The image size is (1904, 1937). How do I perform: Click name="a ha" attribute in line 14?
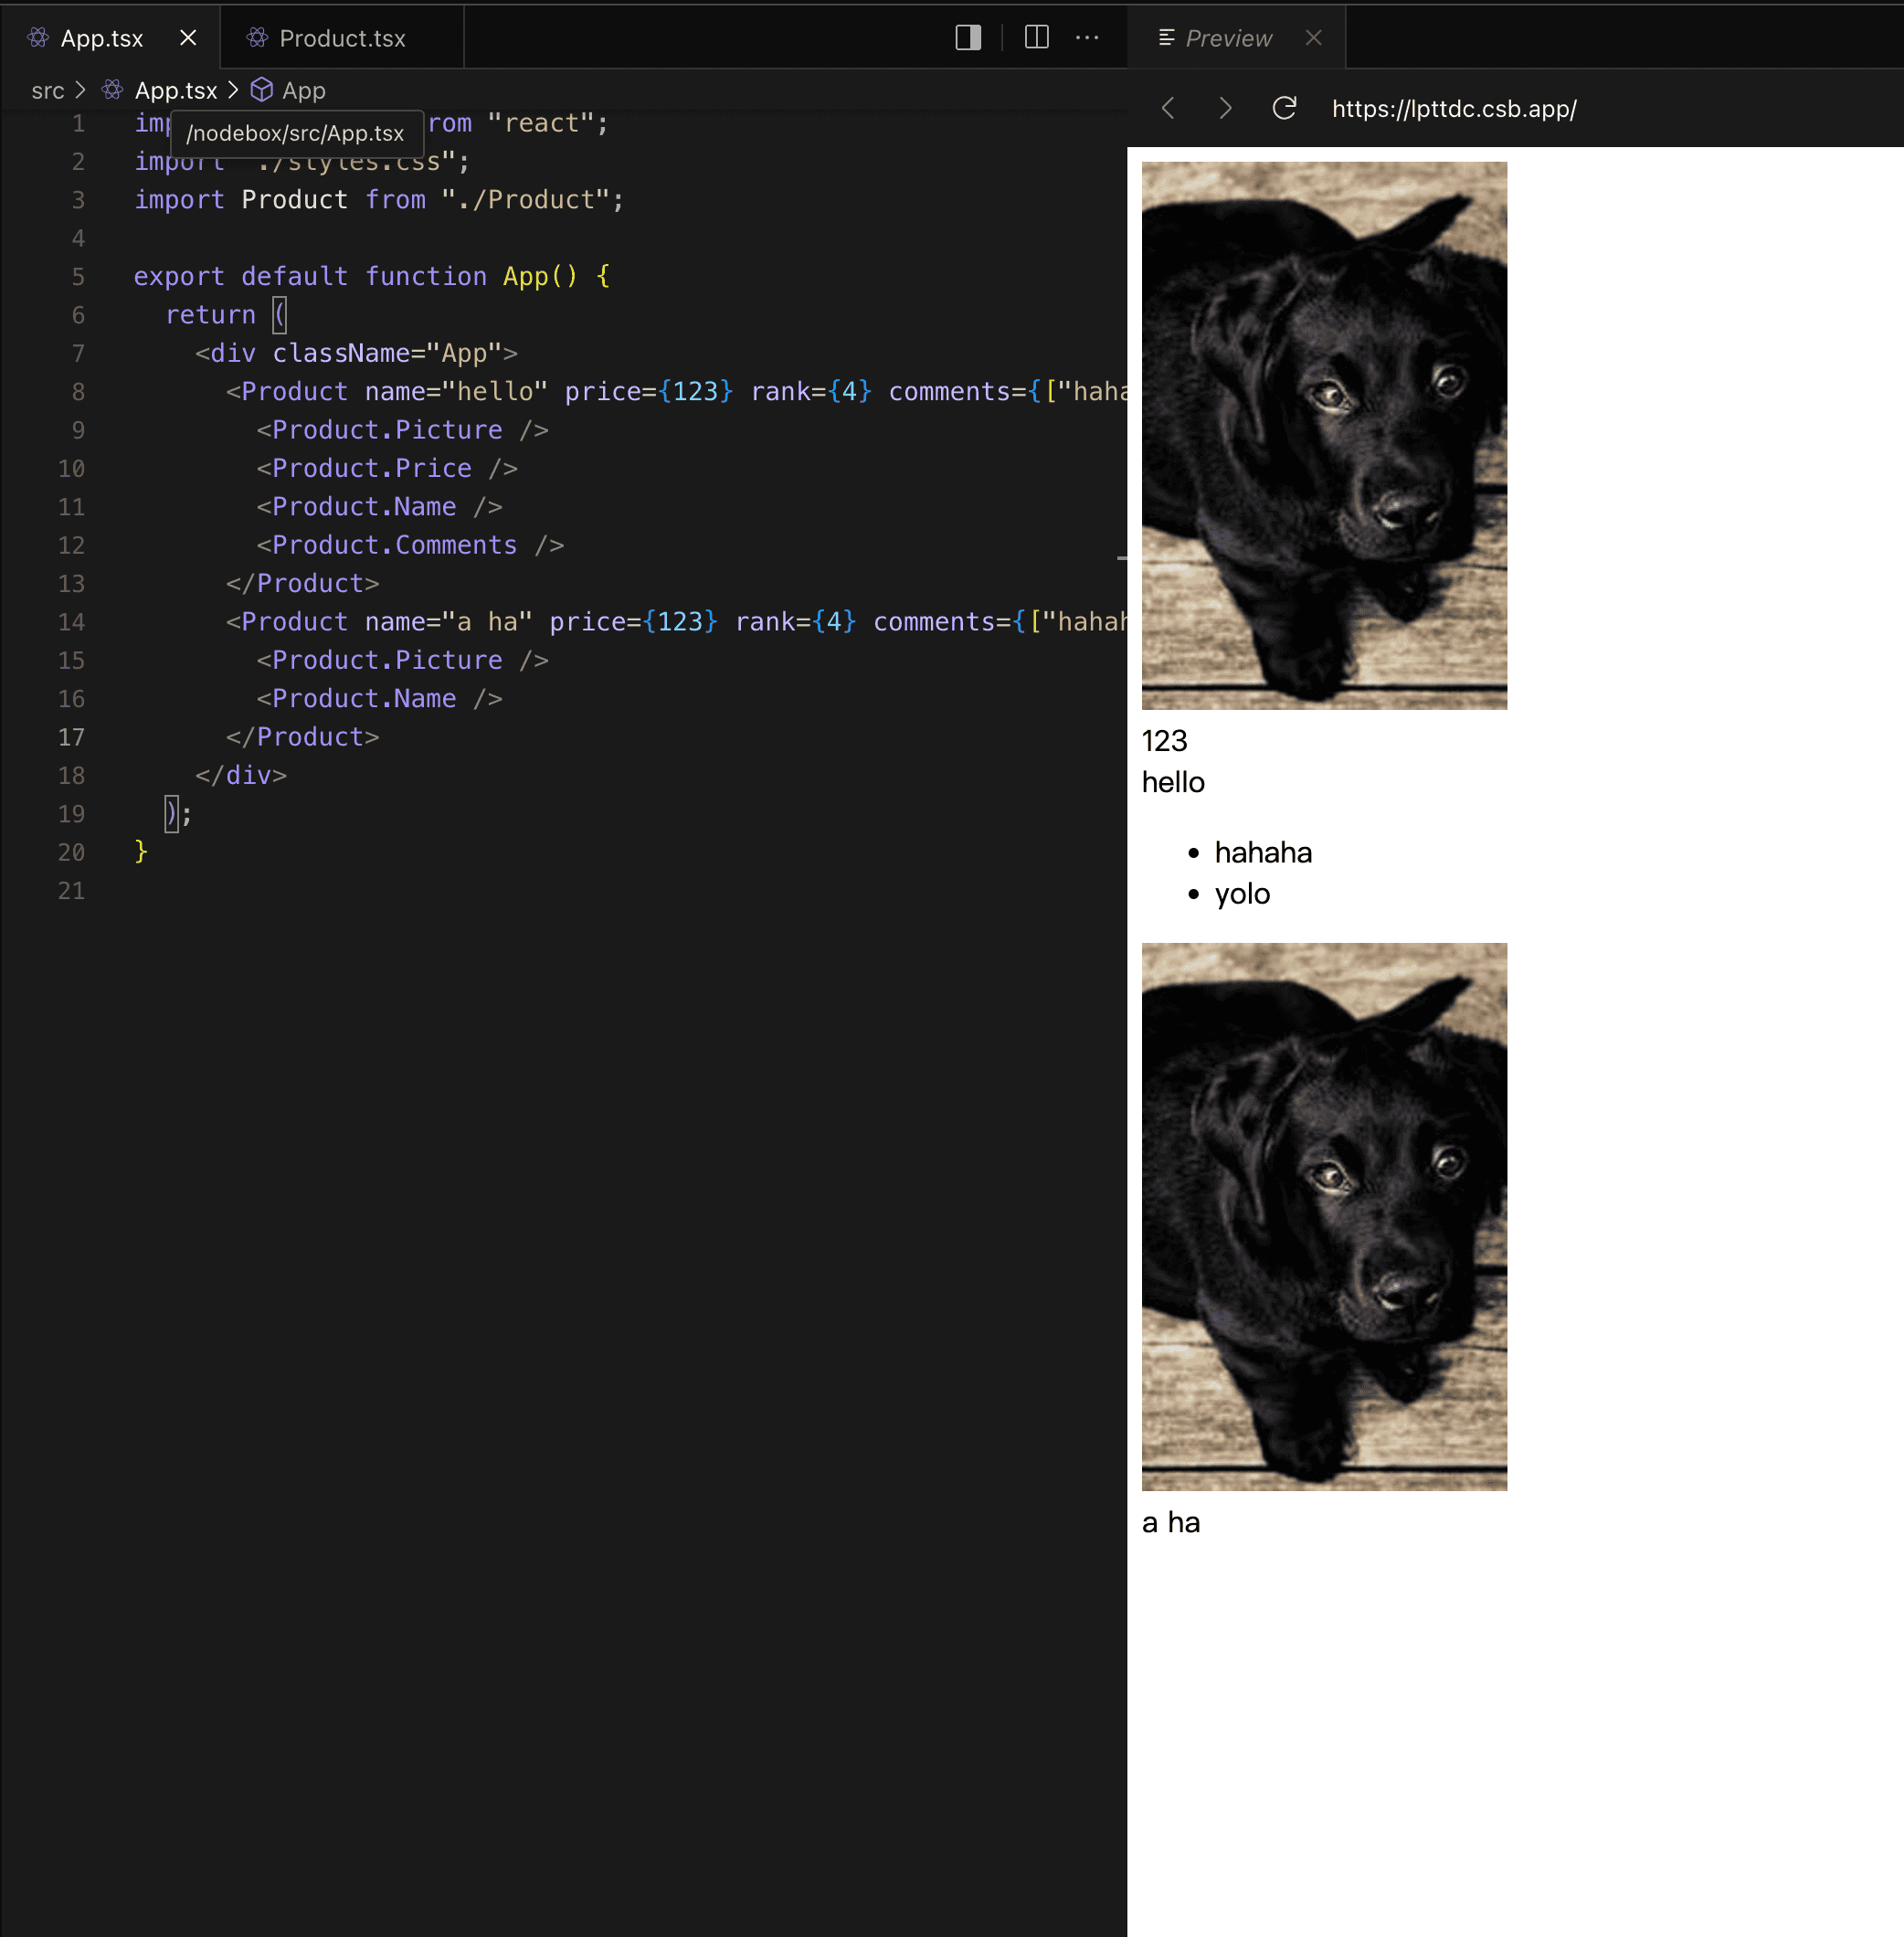coord(448,622)
